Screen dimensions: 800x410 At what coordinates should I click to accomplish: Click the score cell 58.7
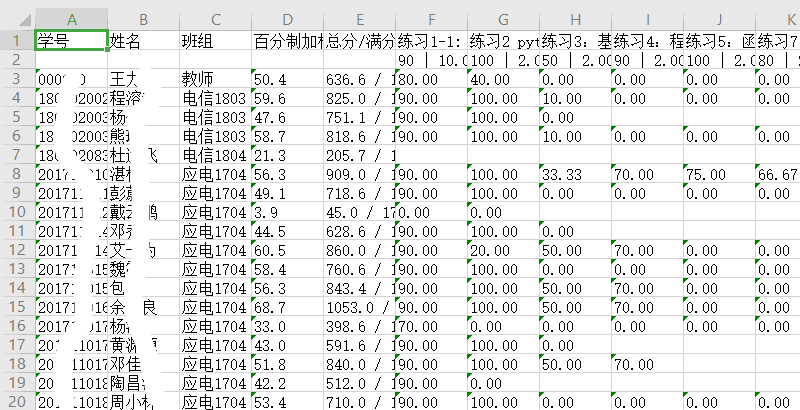click(x=287, y=136)
